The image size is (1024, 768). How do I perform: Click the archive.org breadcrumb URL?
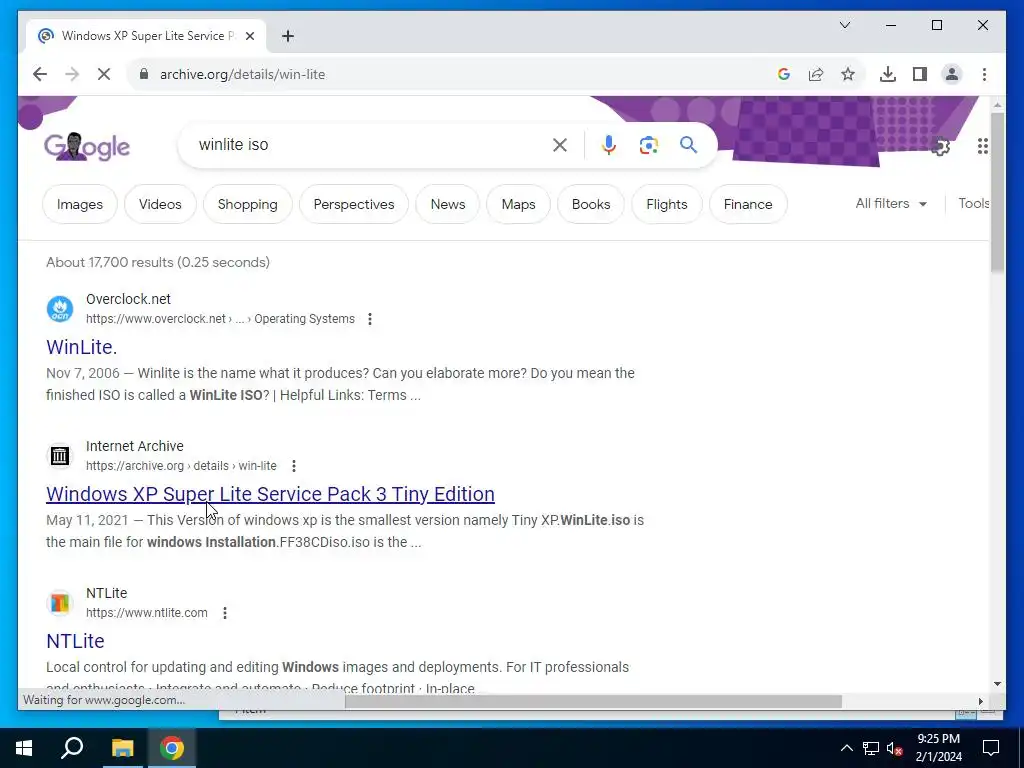coord(181,466)
